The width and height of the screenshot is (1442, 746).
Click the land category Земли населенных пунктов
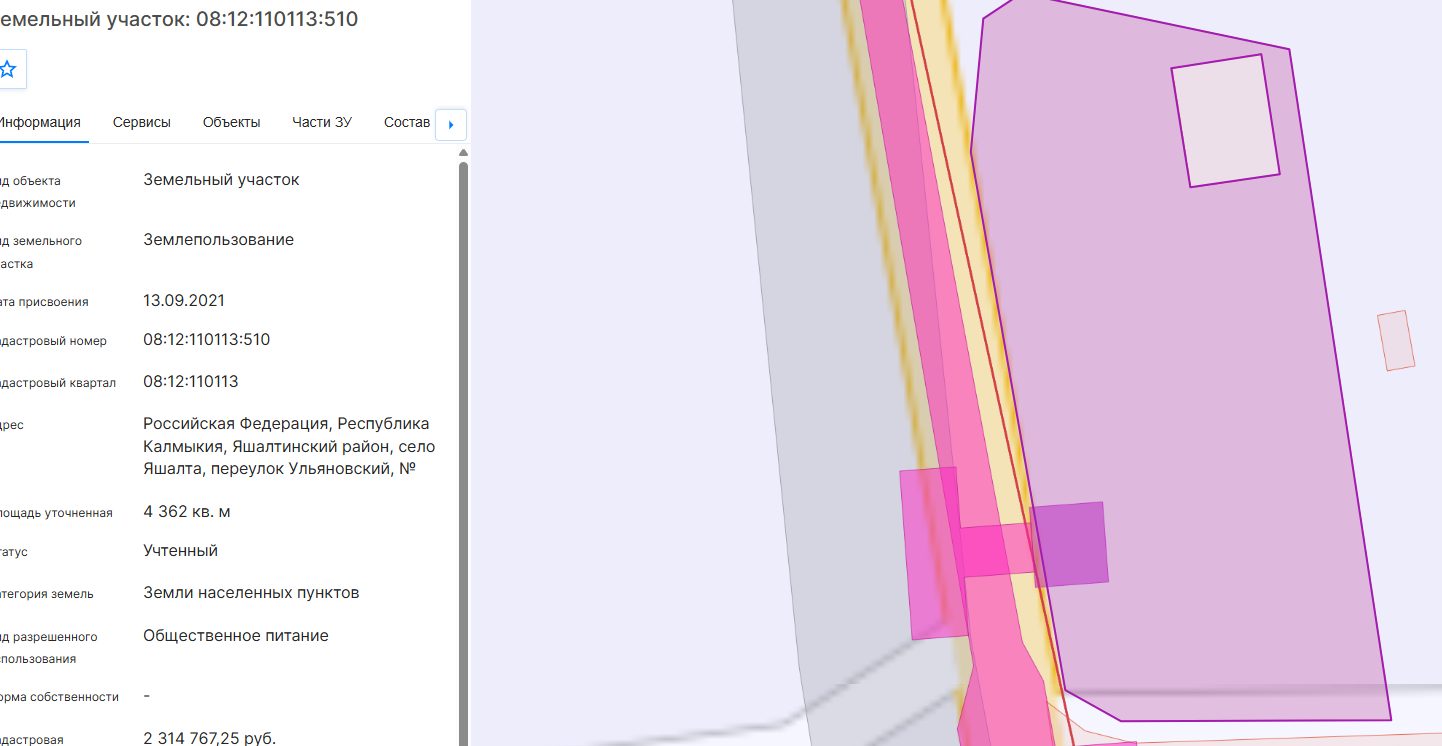coord(251,593)
